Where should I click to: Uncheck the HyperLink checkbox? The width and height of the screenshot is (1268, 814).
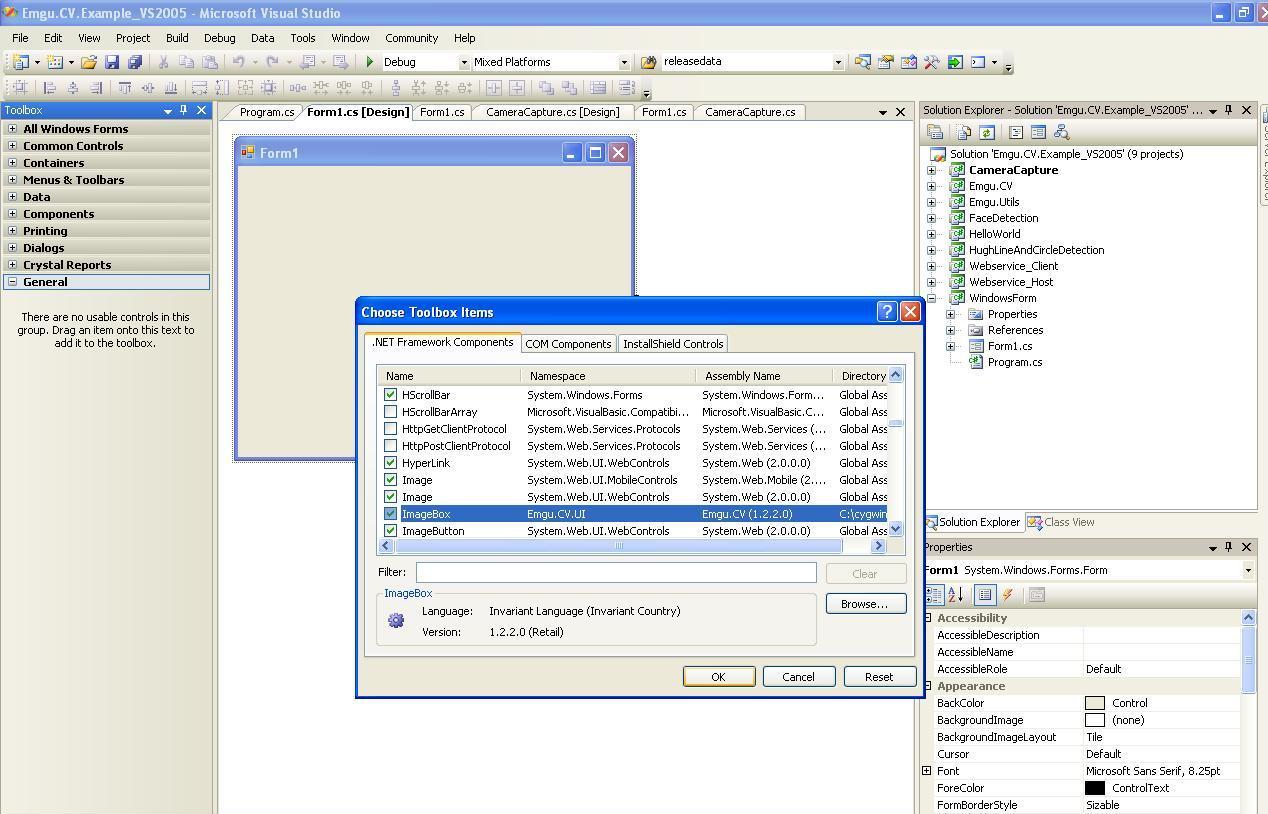tap(391, 463)
